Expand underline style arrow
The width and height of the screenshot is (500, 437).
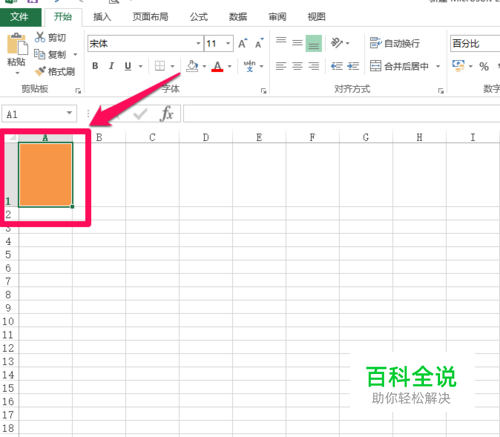click(x=141, y=66)
